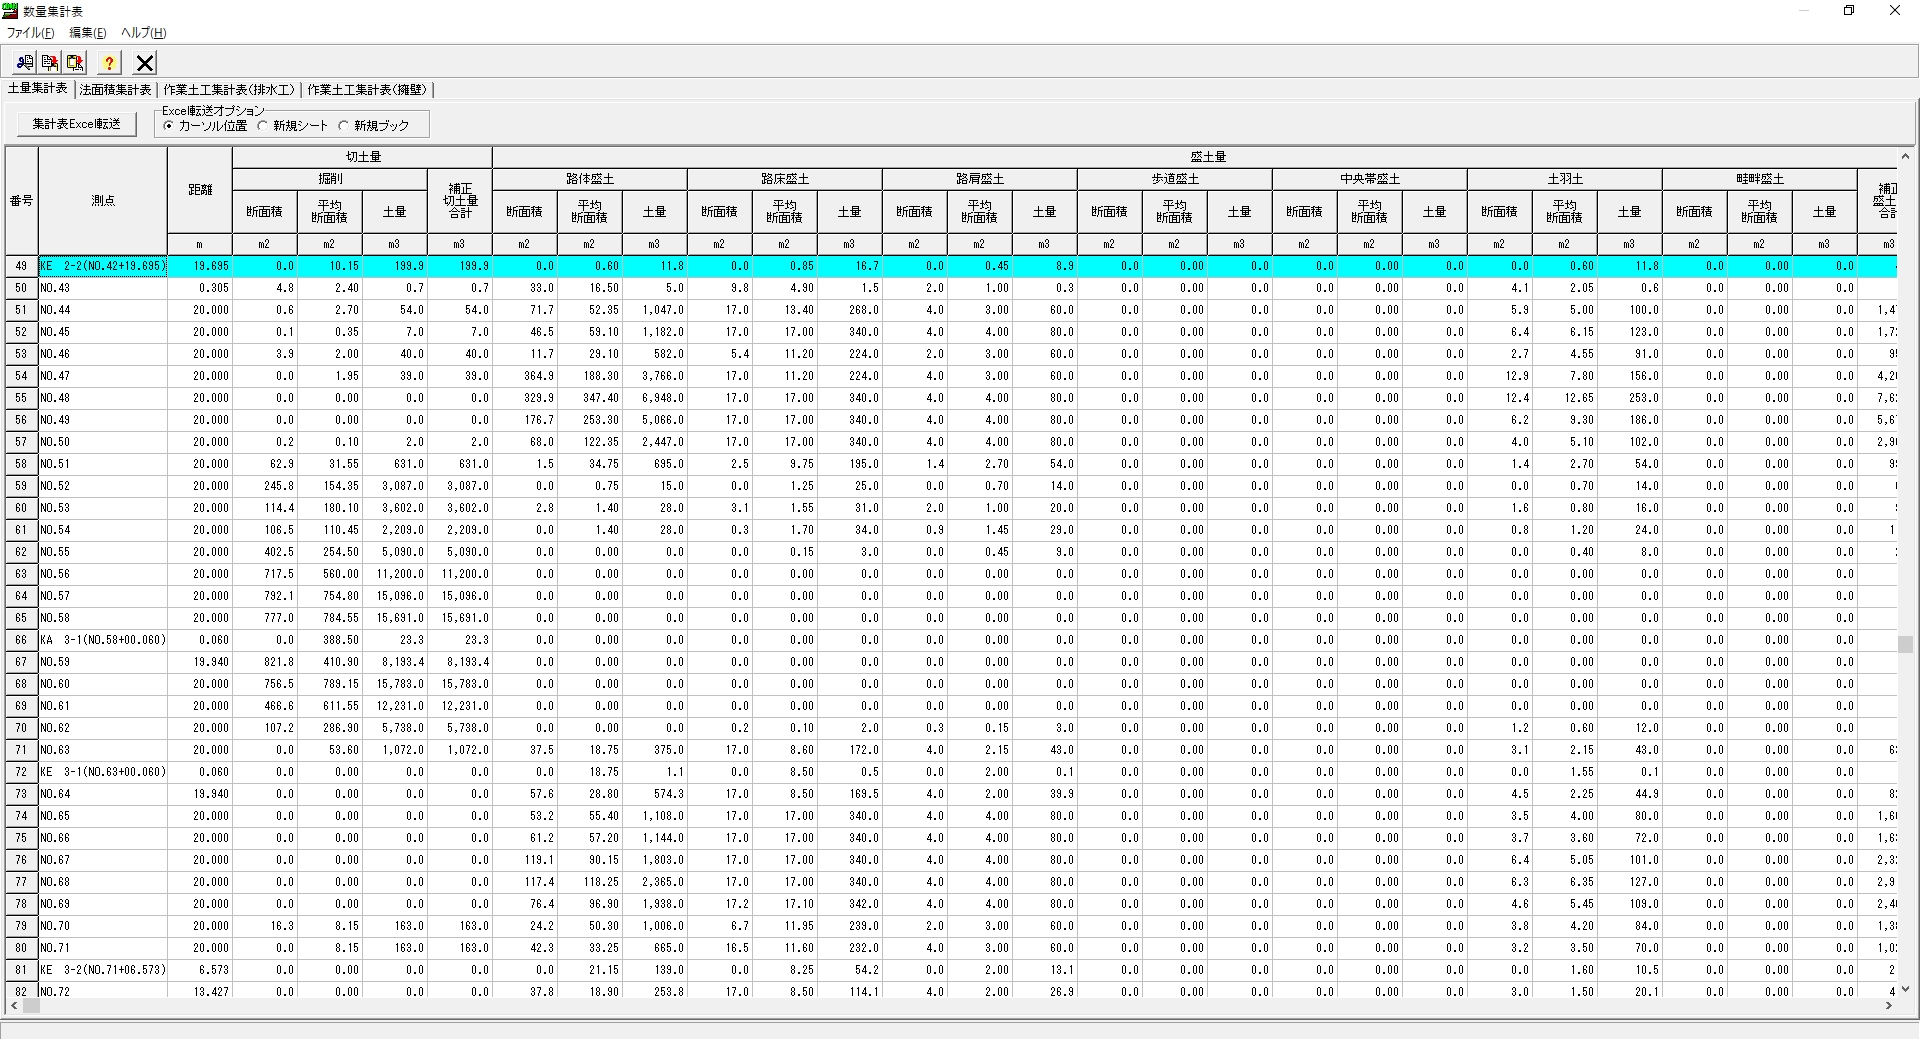This screenshot has height=1040, width=1920.
Task: Click the 番号 column header
Action: click(x=22, y=200)
